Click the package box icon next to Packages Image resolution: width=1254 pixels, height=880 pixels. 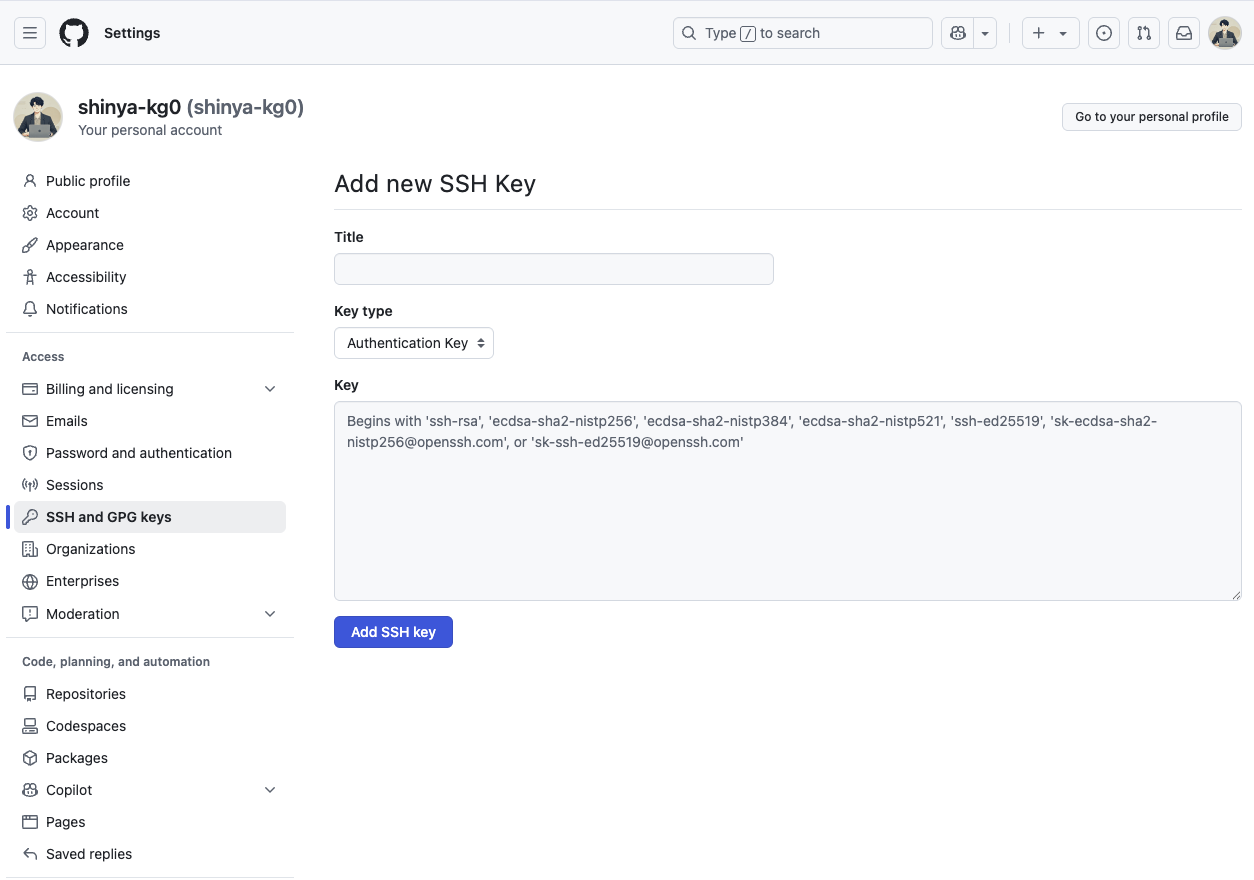tap(29, 757)
